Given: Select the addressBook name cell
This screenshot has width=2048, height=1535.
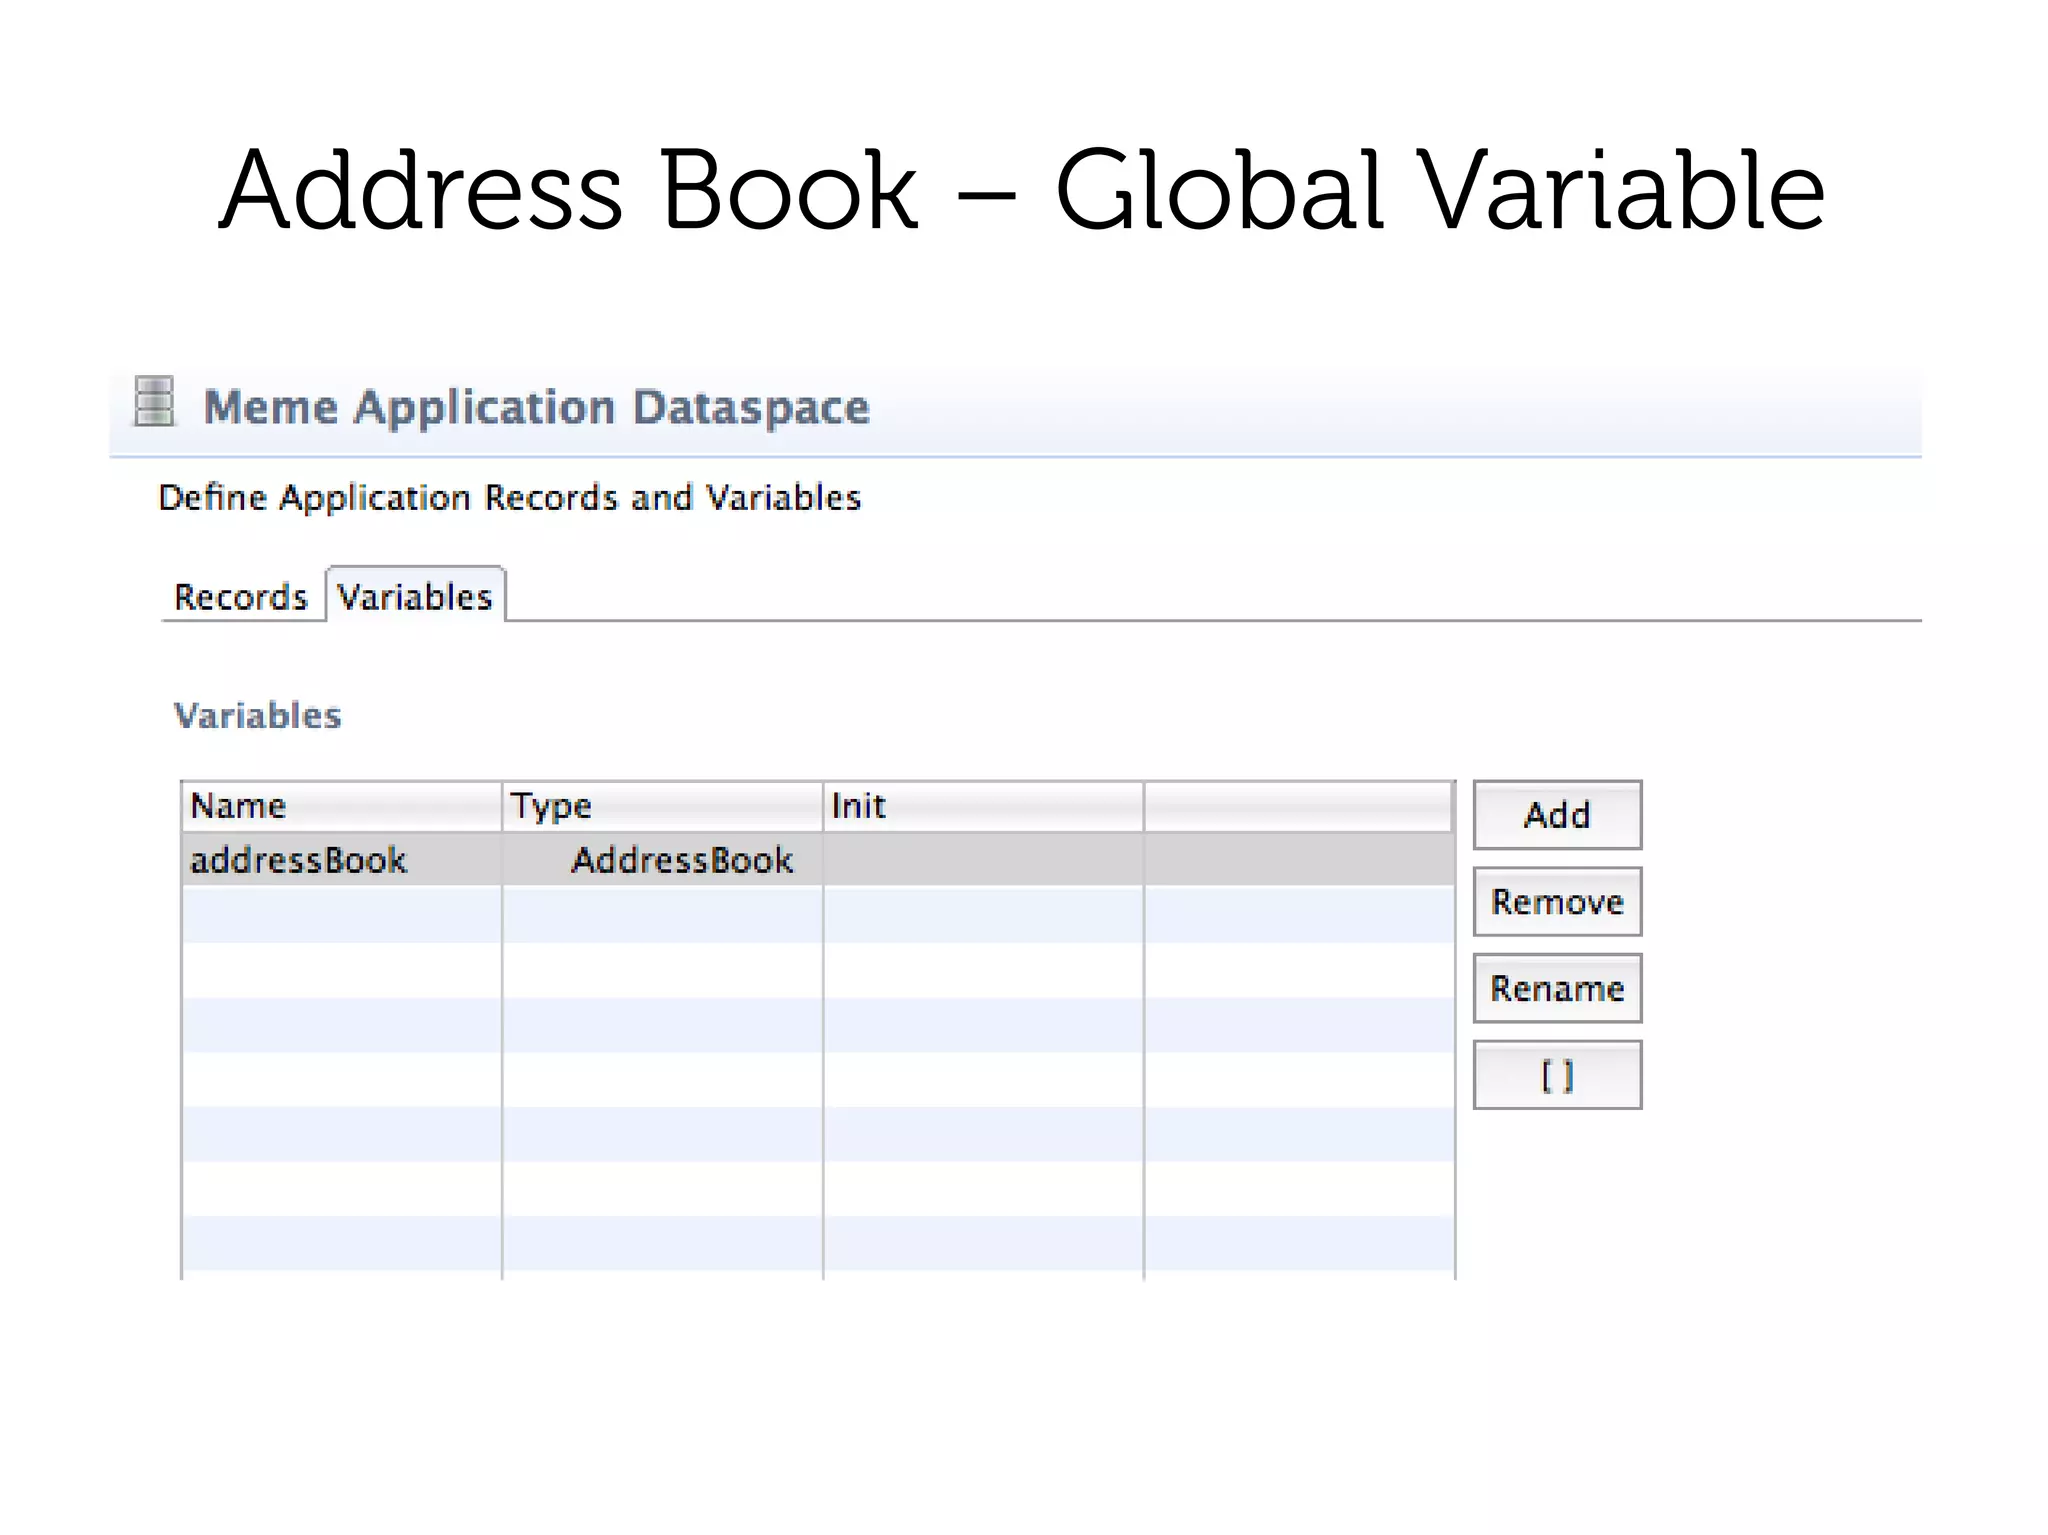Looking at the screenshot, I should click(x=342, y=860).
